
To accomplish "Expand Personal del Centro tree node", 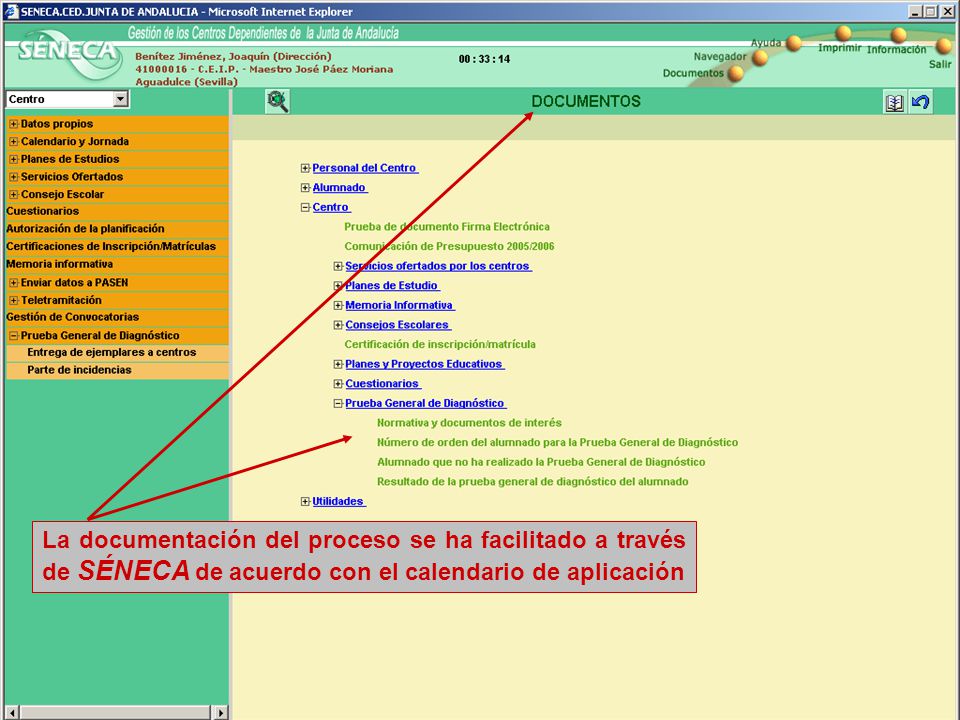I will point(305,168).
